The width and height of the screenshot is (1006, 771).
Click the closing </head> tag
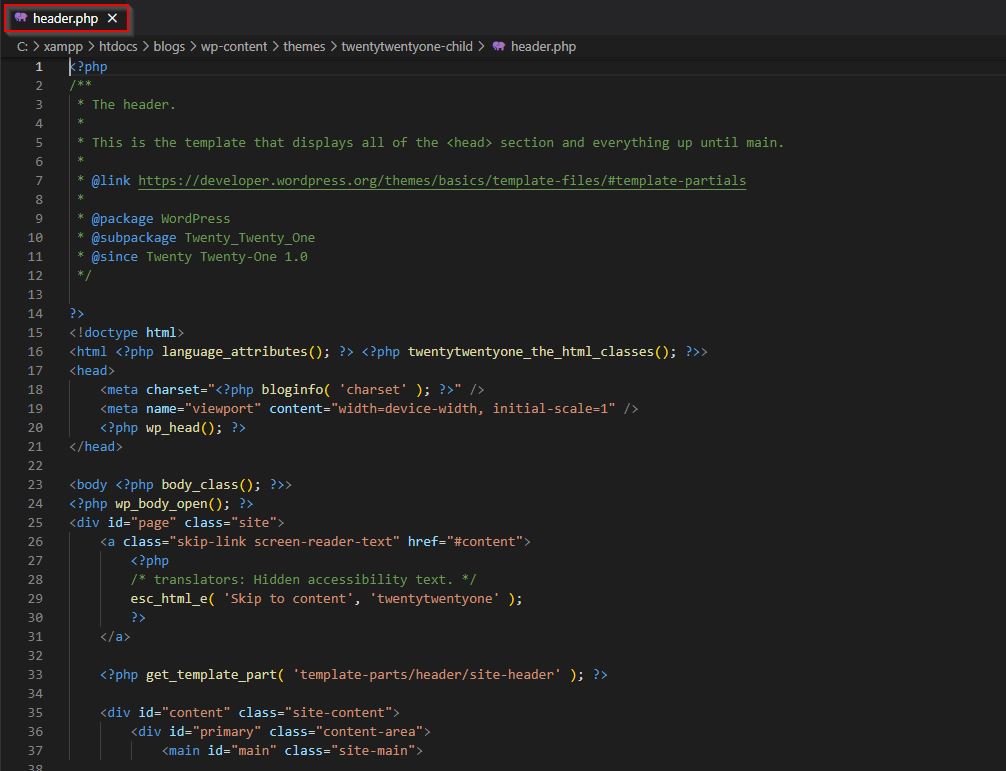point(96,446)
